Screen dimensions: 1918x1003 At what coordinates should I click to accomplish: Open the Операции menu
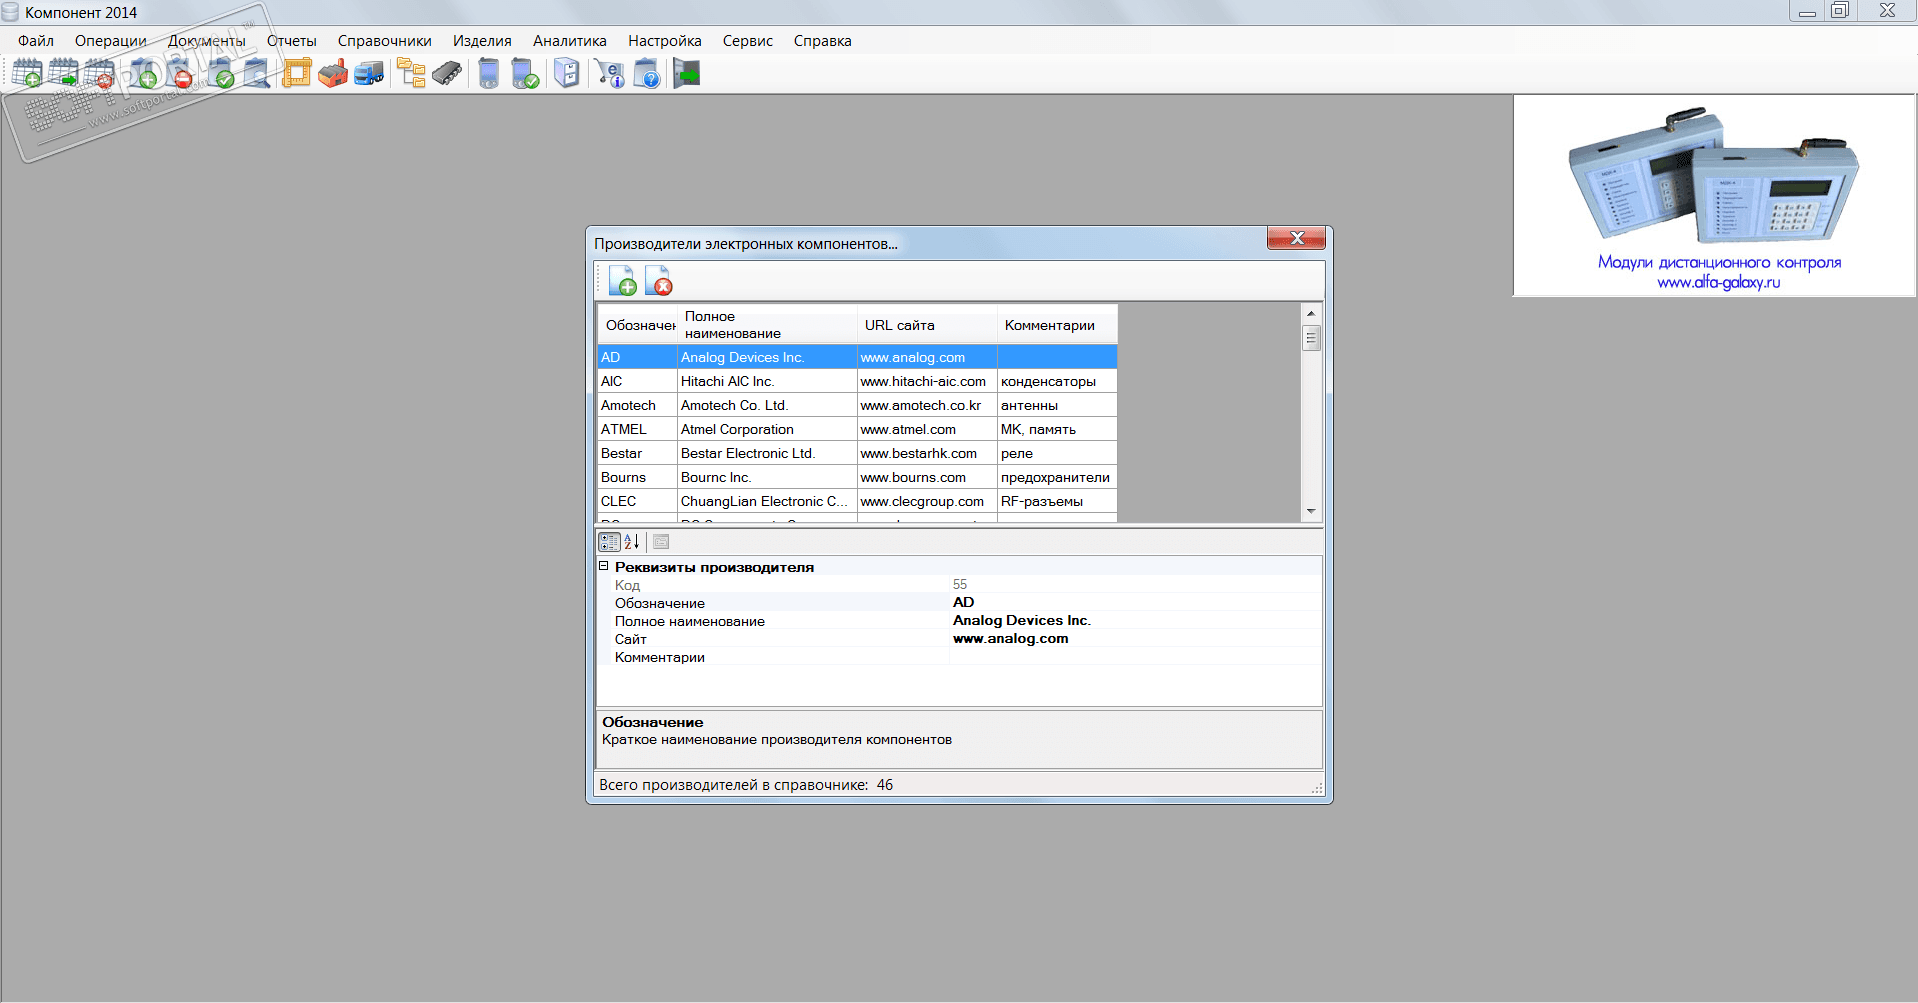[x=111, y=41]
